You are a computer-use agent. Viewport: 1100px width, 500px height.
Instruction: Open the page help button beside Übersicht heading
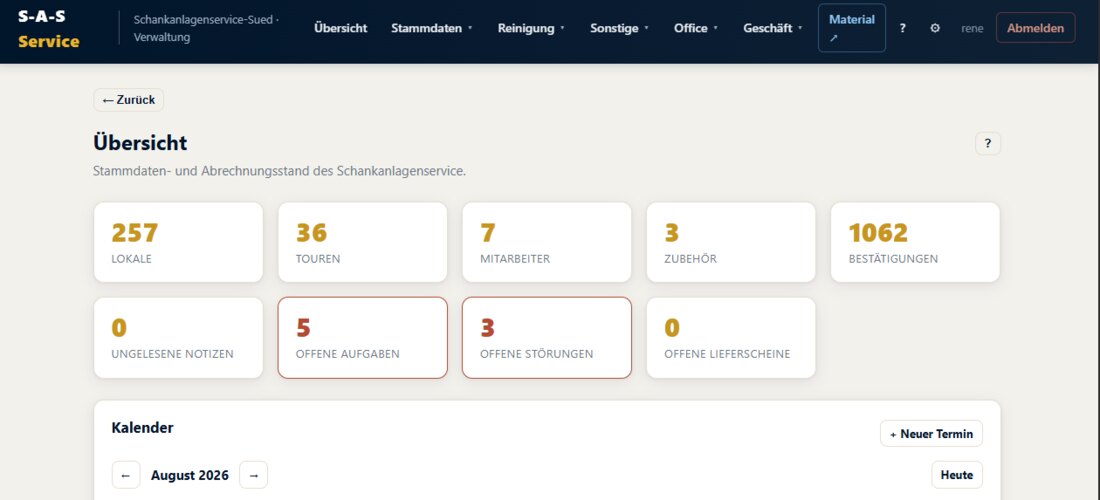(x=988, y=144)
